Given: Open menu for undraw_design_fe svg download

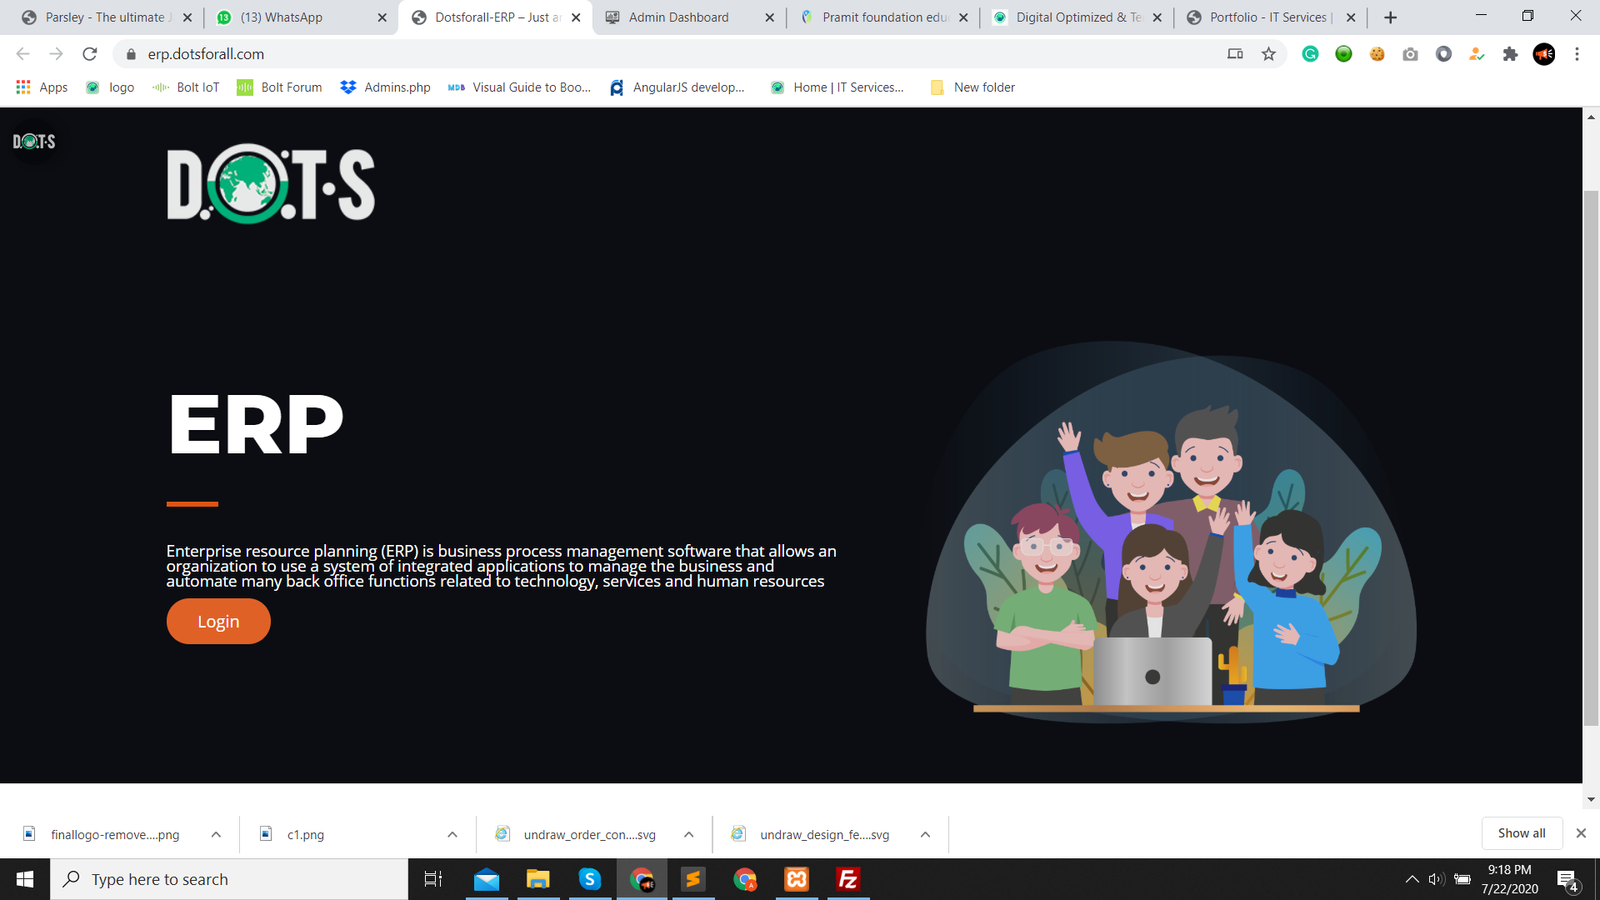Looking at the screenshot, I should pyautogui.click(x=925, y=834).
